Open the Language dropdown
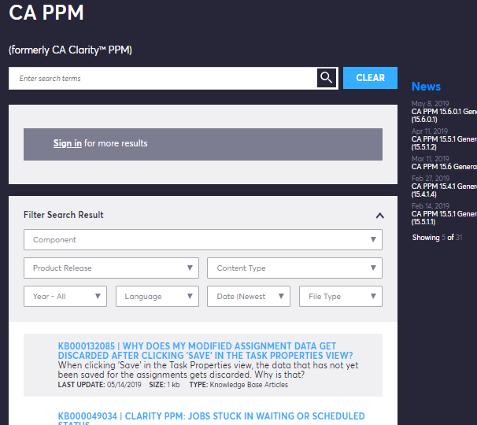477x425 pixels. coord(157,296)
